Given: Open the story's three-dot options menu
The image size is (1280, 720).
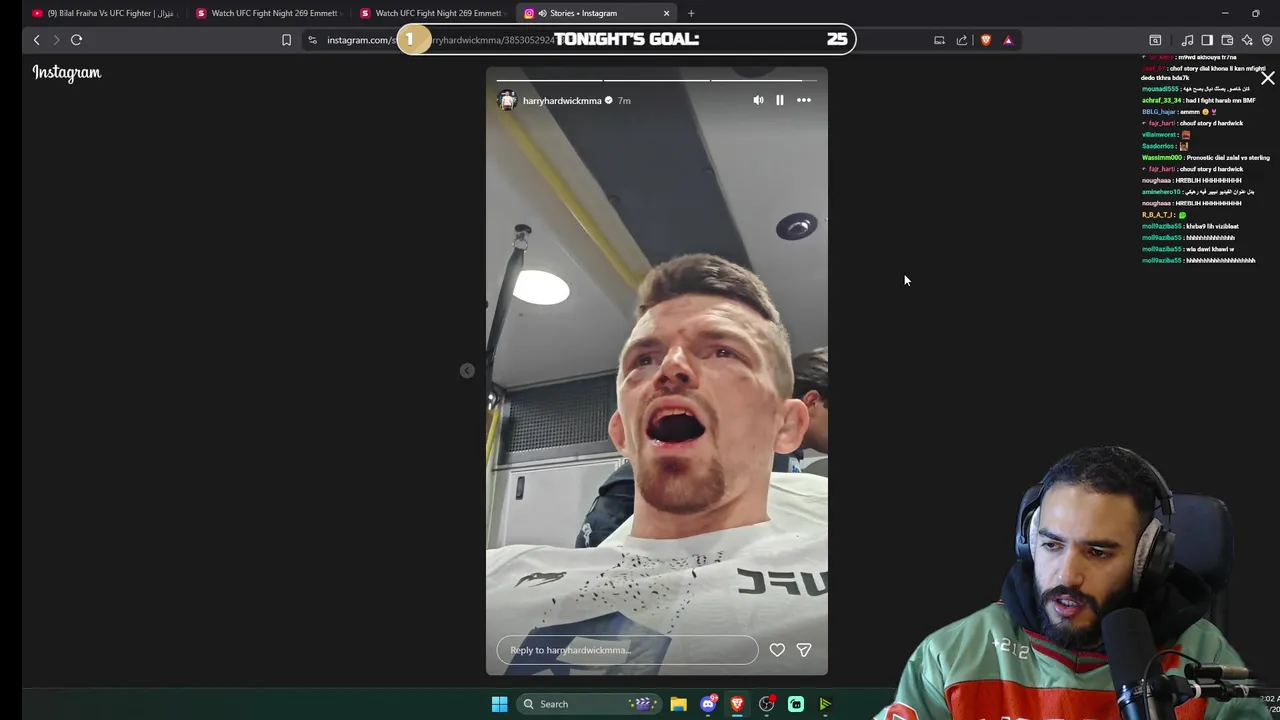Looking at the screenshot, I should point(804,100).
